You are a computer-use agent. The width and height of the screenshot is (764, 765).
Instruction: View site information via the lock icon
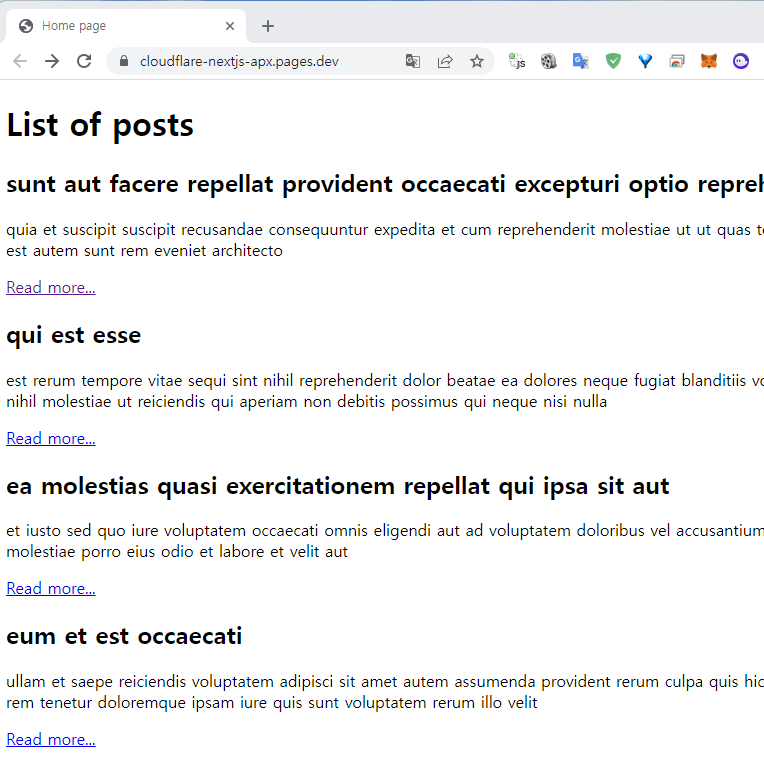[x=124, y=61]
